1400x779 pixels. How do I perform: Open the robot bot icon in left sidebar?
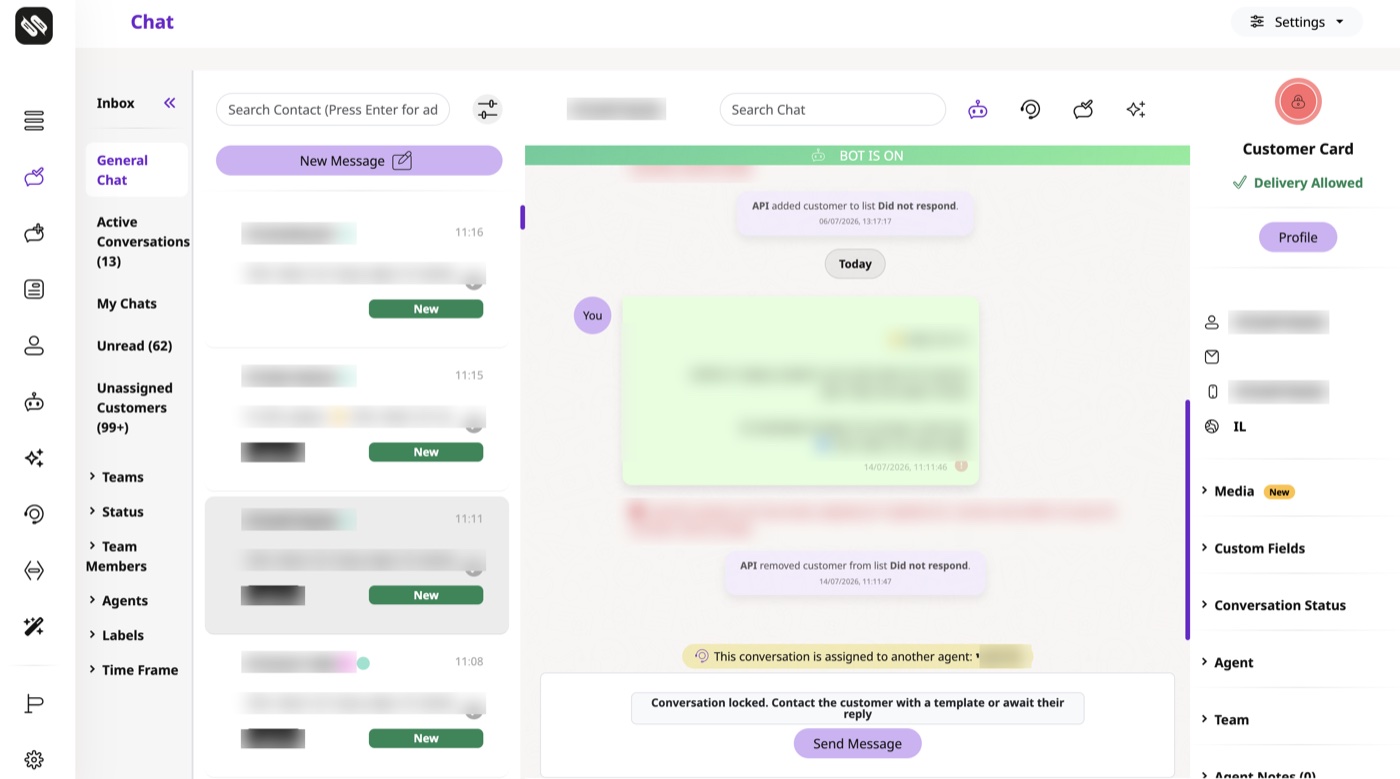pyautogui.click(x=34, y=402)
